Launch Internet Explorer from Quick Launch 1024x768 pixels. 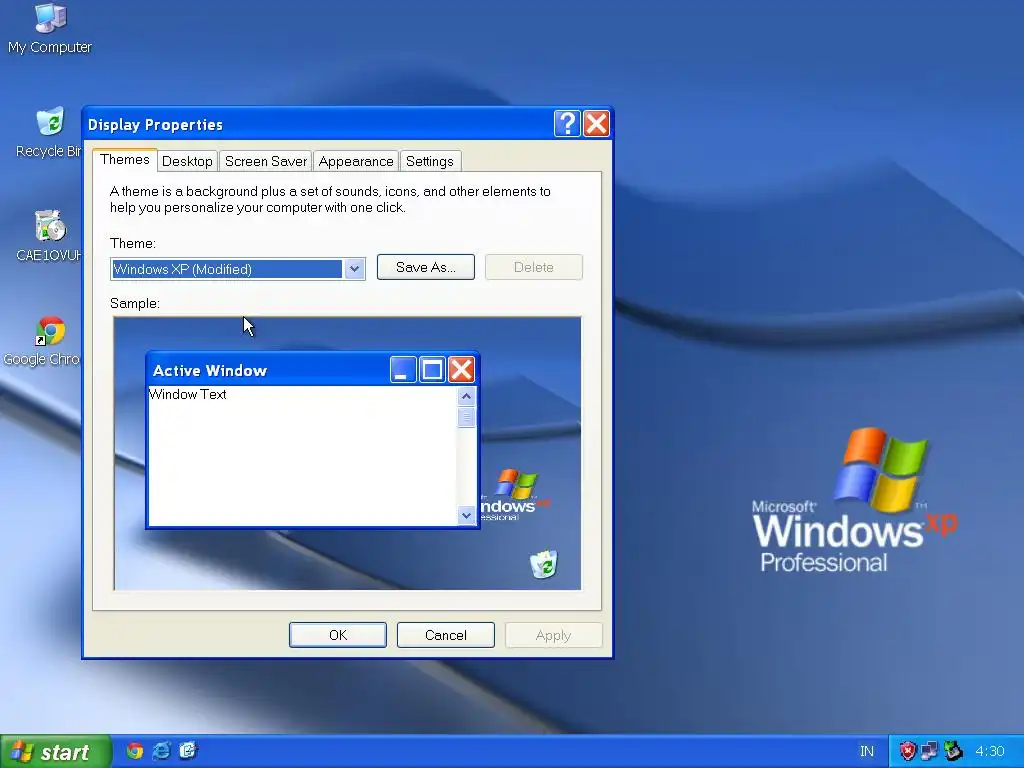click(161, 751)
